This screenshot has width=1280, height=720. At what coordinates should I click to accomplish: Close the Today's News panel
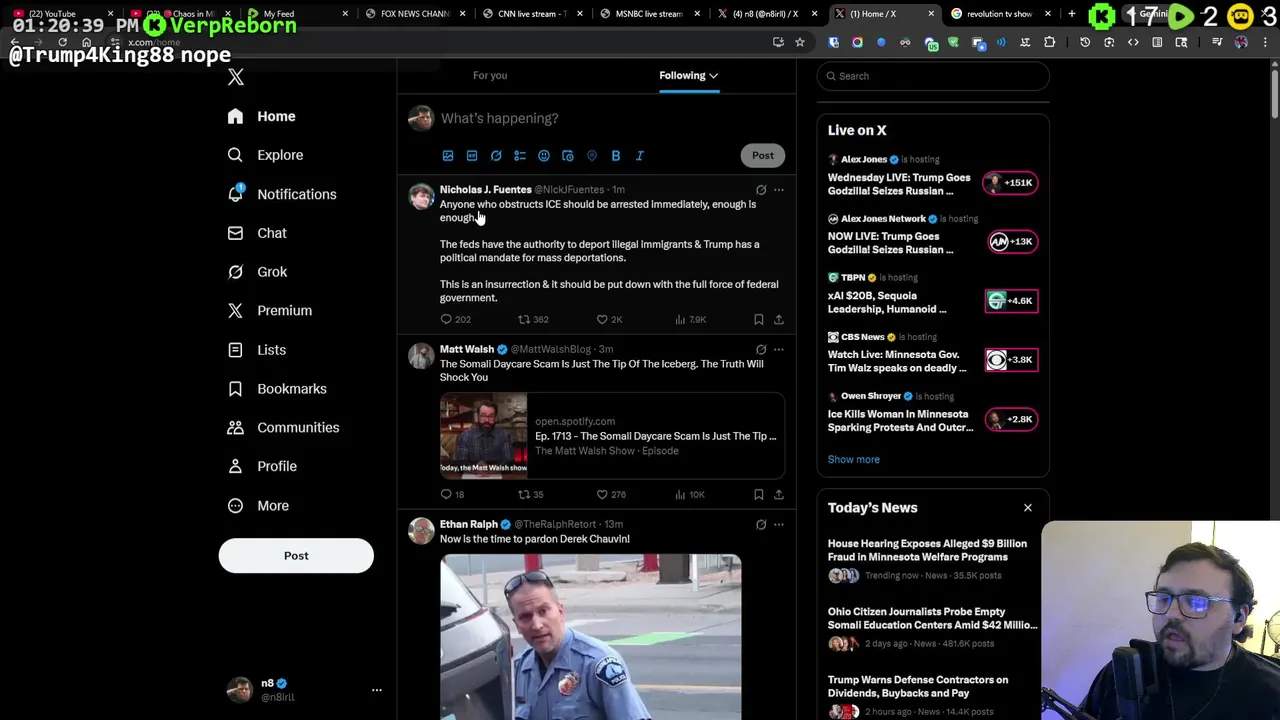1027,508
